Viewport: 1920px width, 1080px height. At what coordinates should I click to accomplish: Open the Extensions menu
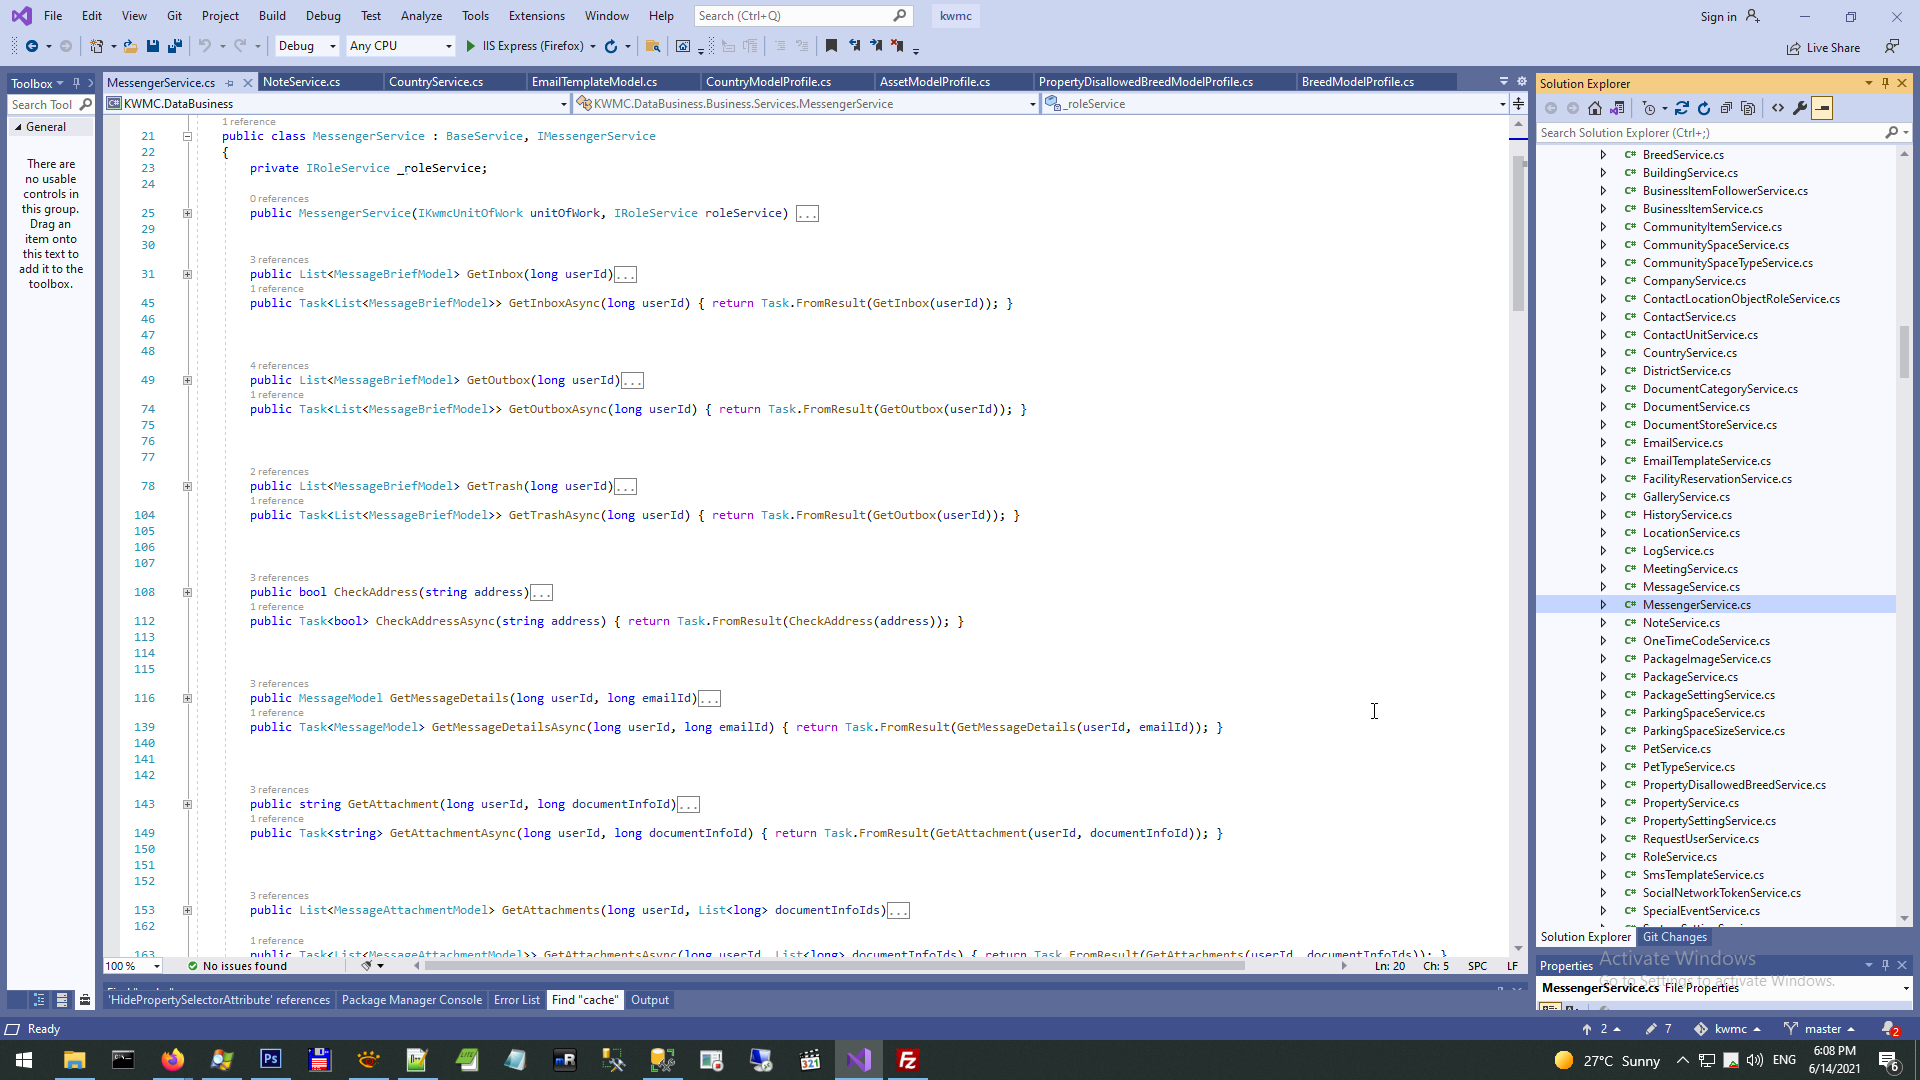(536, 16)
